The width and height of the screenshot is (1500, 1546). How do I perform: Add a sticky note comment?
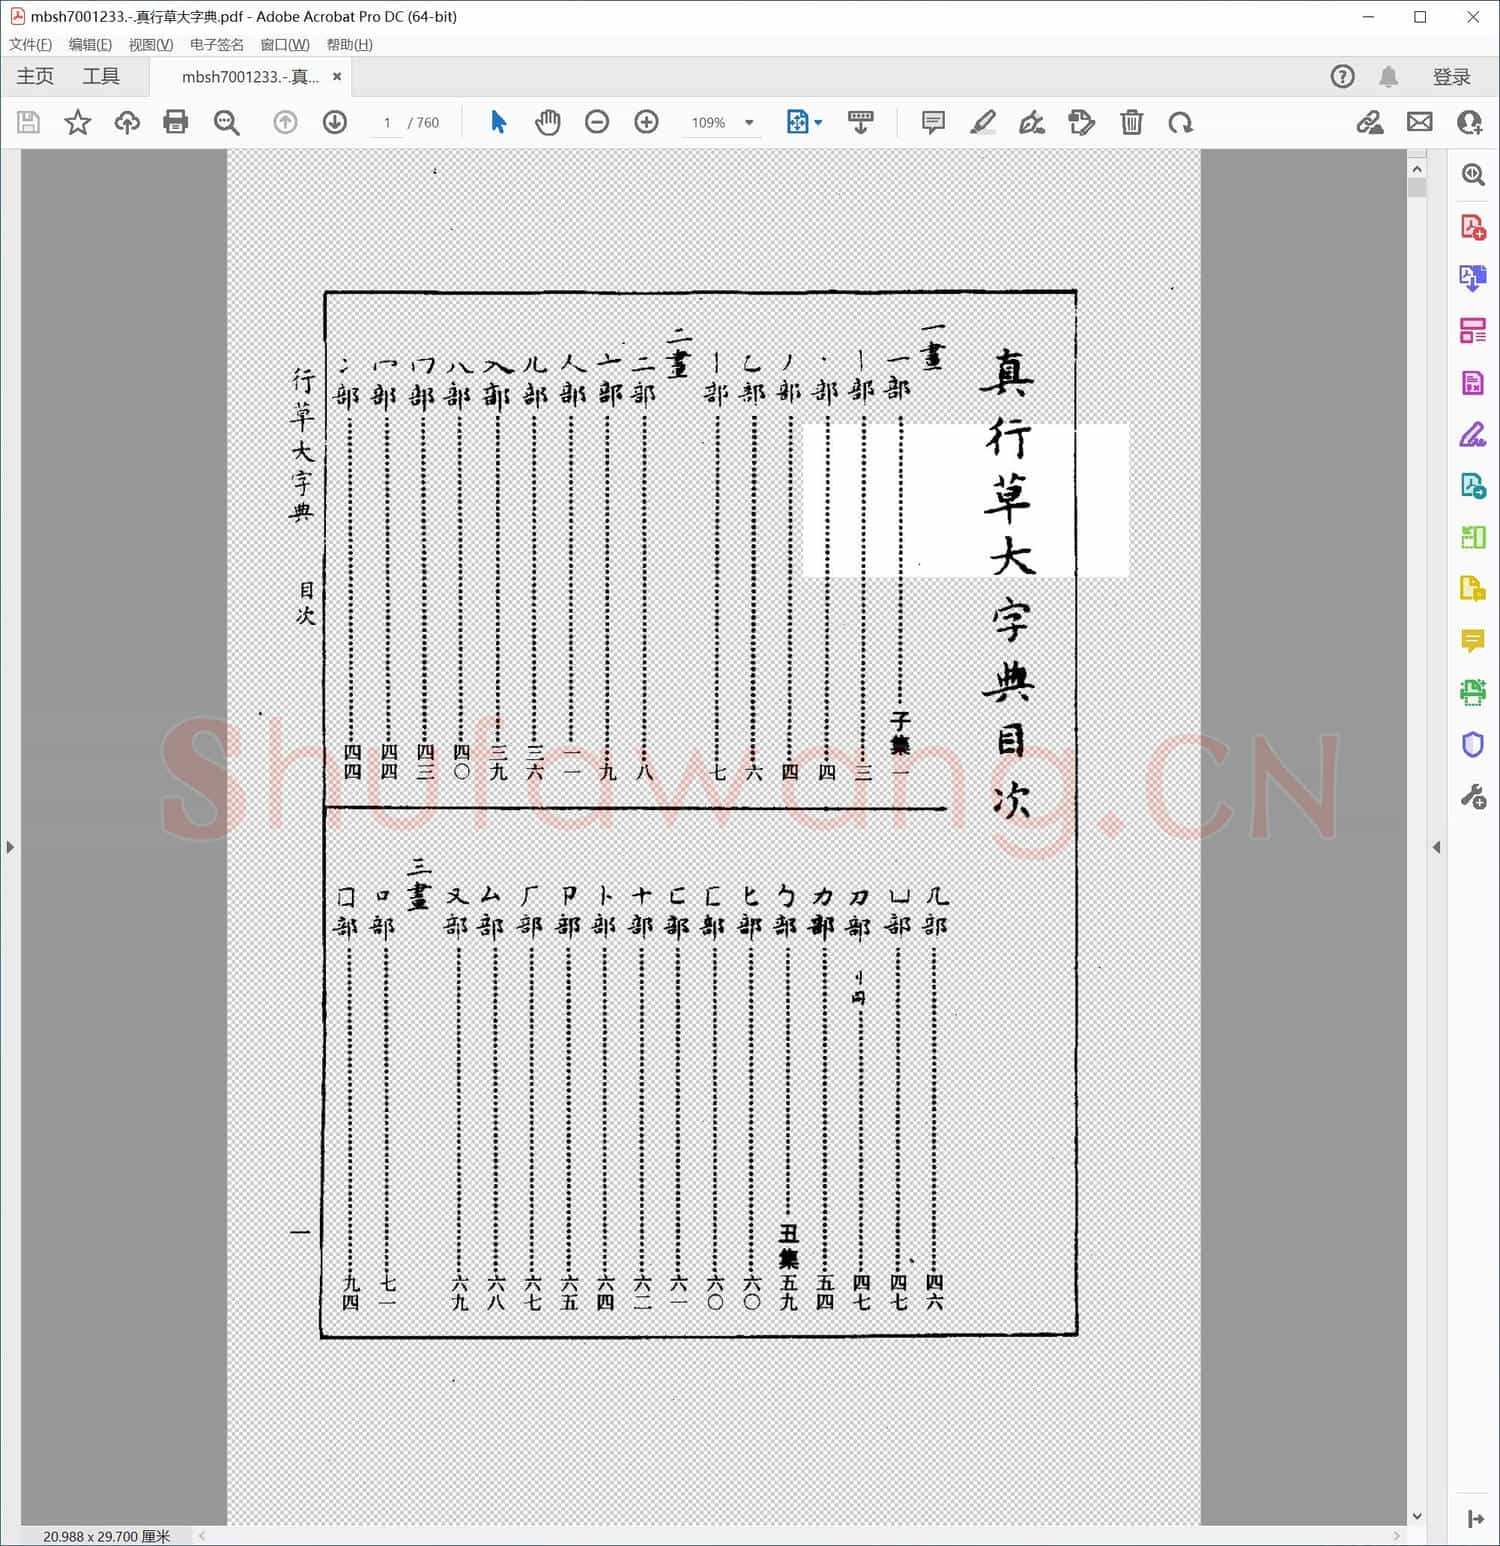click(x=933, y=122)
